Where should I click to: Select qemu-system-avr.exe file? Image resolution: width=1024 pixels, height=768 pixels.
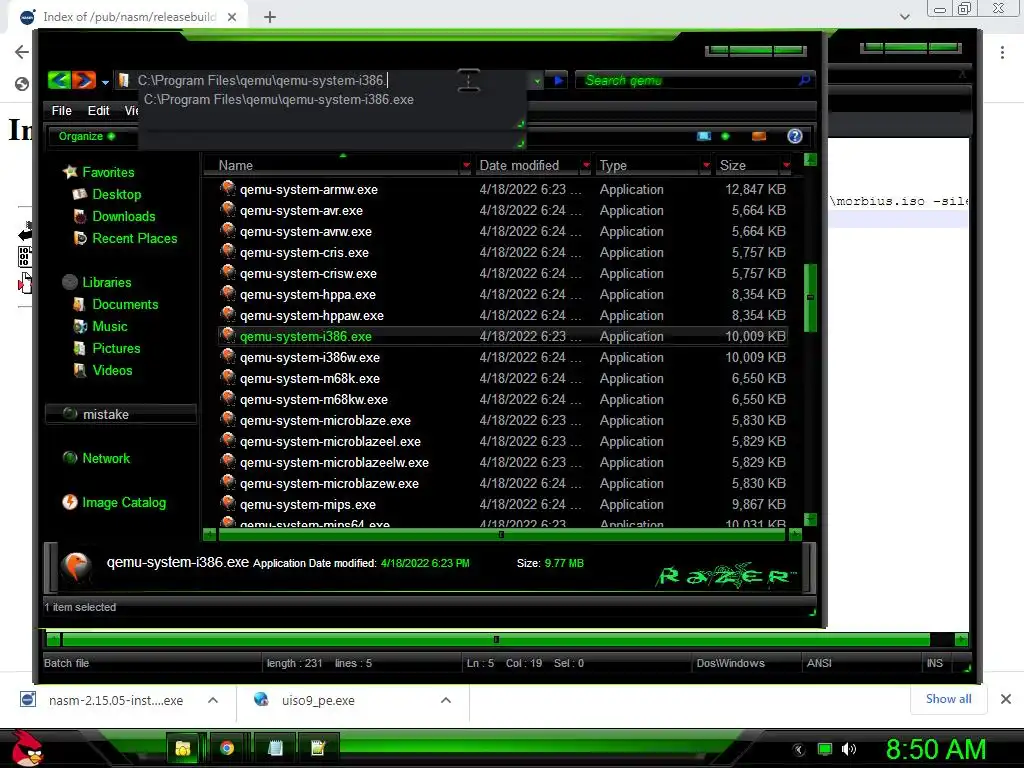pyautogui.click(x=301, y=210)
